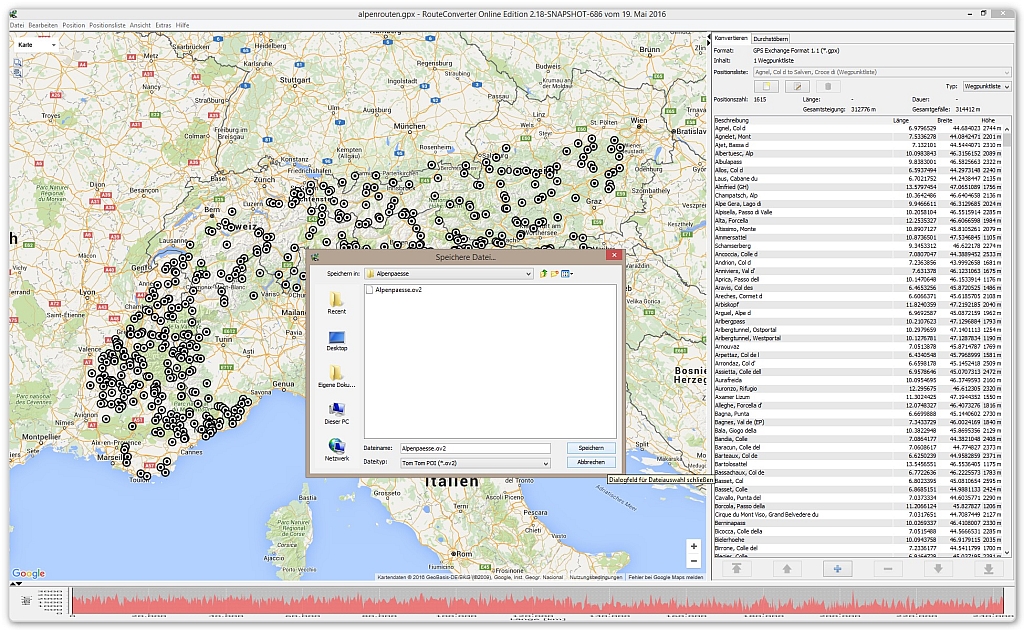
Task: Click the rename position list pencil icon
Action: click(797, 87)
